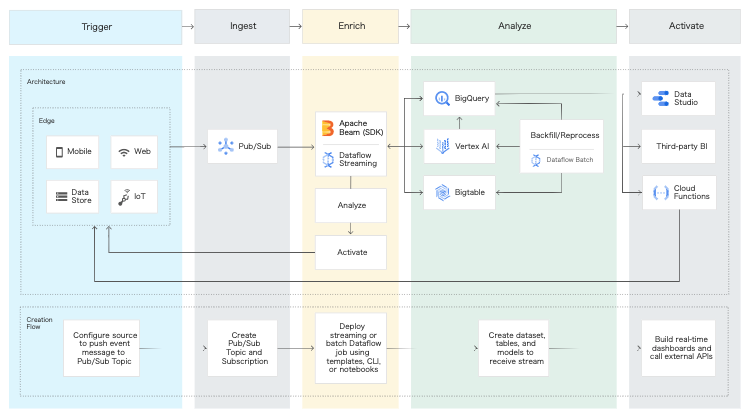749x418 pixels.
Task: Click the Data Studio logo icon
Action: (x=661, y=98)
